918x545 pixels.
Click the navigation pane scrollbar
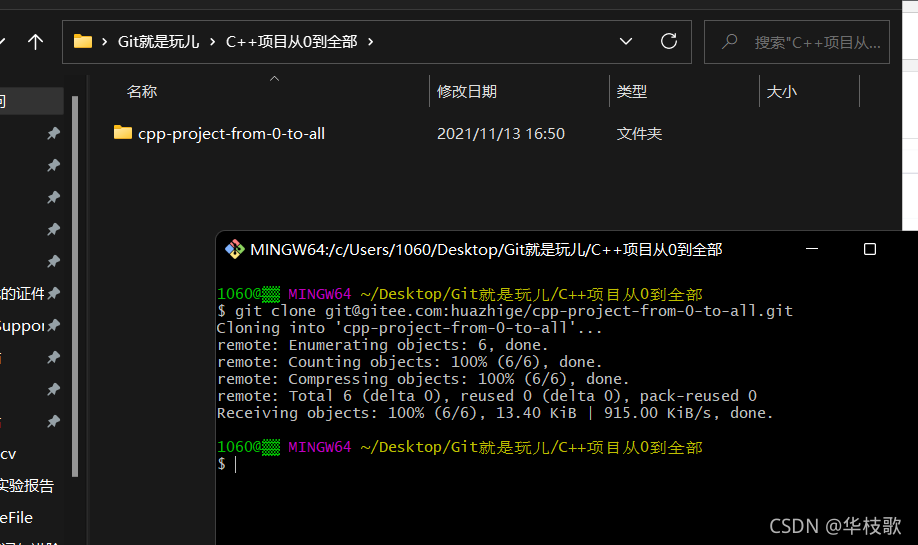coord(75,286)
